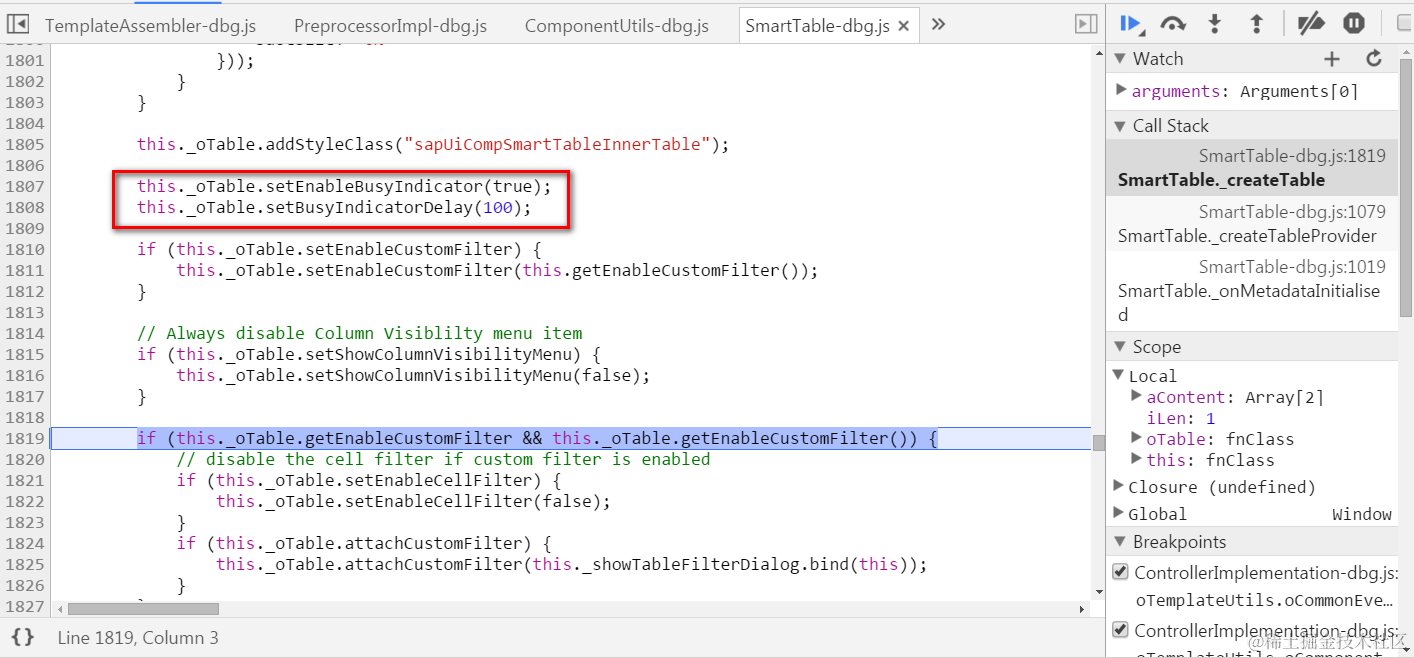Click line number 1810 in the gutter
Screen dimensions: 1414x658
[25, 249]
